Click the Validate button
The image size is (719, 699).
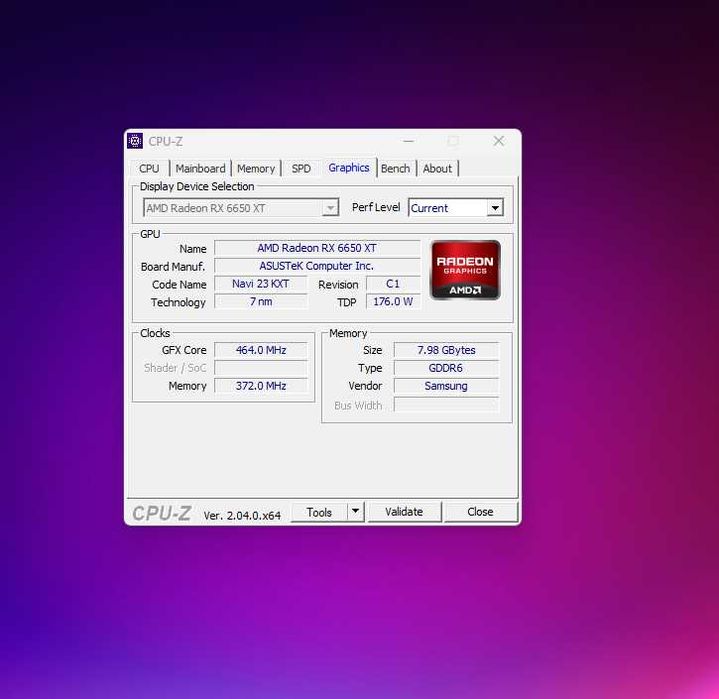point(404,511)
